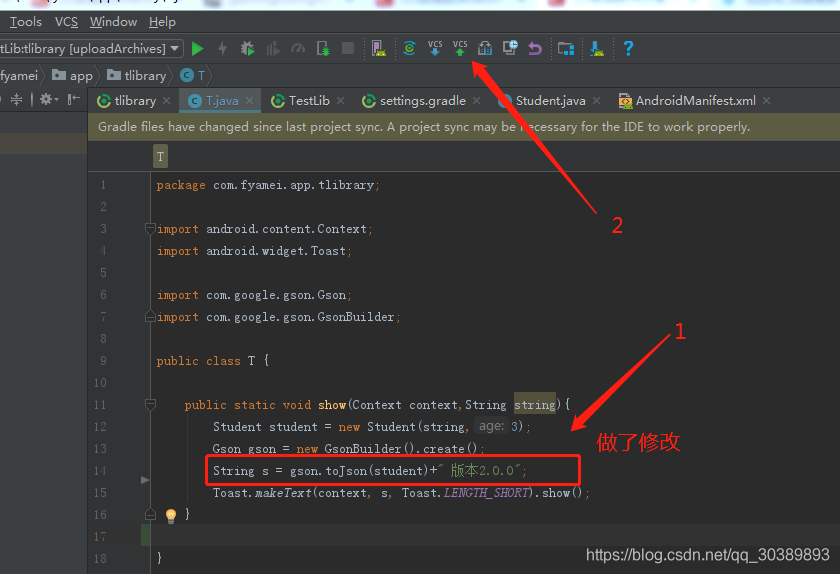Run the uploadArchives configuration with the green play icon

[x=198, y=49]
